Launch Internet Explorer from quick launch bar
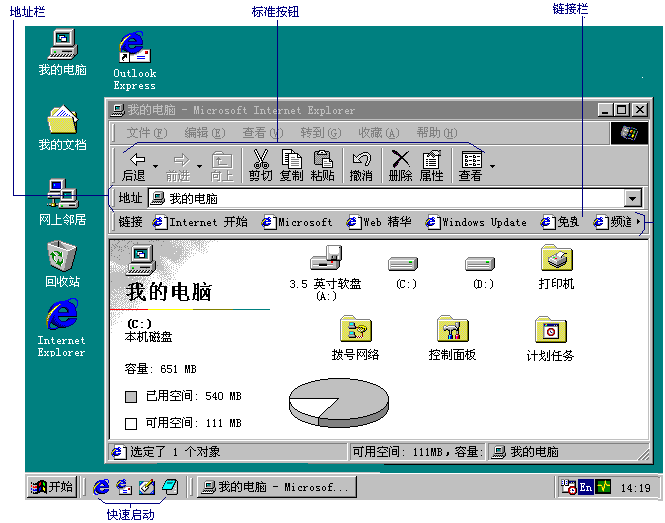Viewport: 665px width, 523px height. pos(101,487)
